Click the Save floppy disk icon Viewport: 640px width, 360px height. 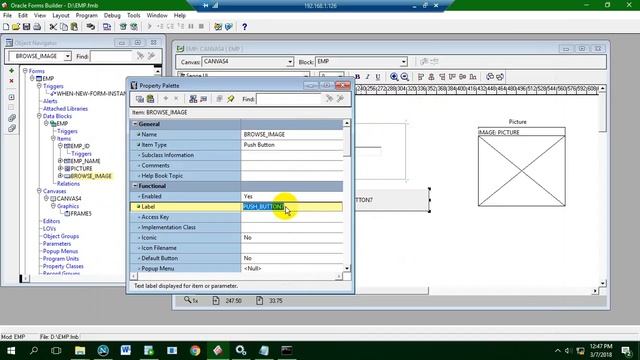27,27
